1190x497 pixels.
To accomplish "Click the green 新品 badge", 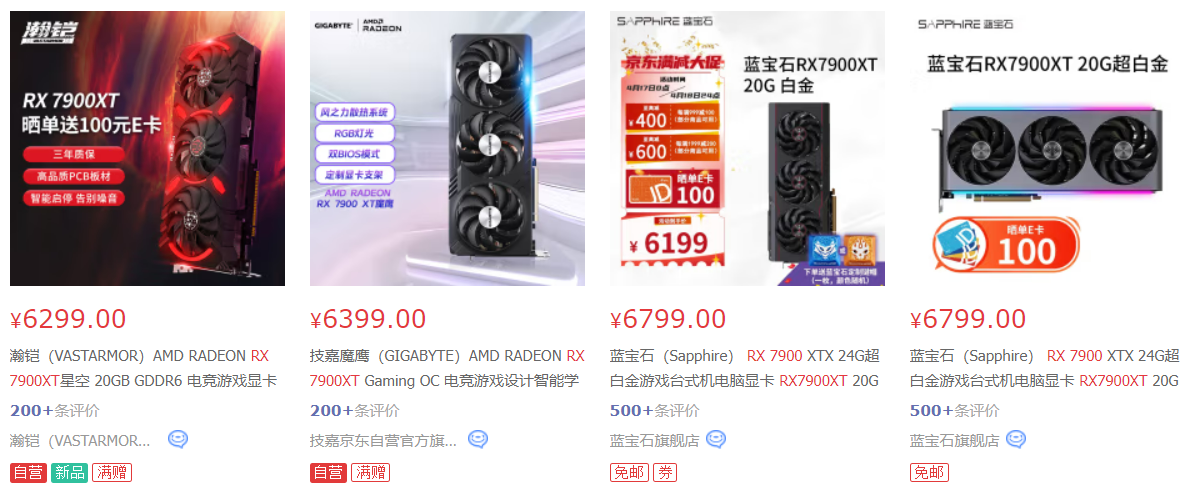I will (69, 473).
